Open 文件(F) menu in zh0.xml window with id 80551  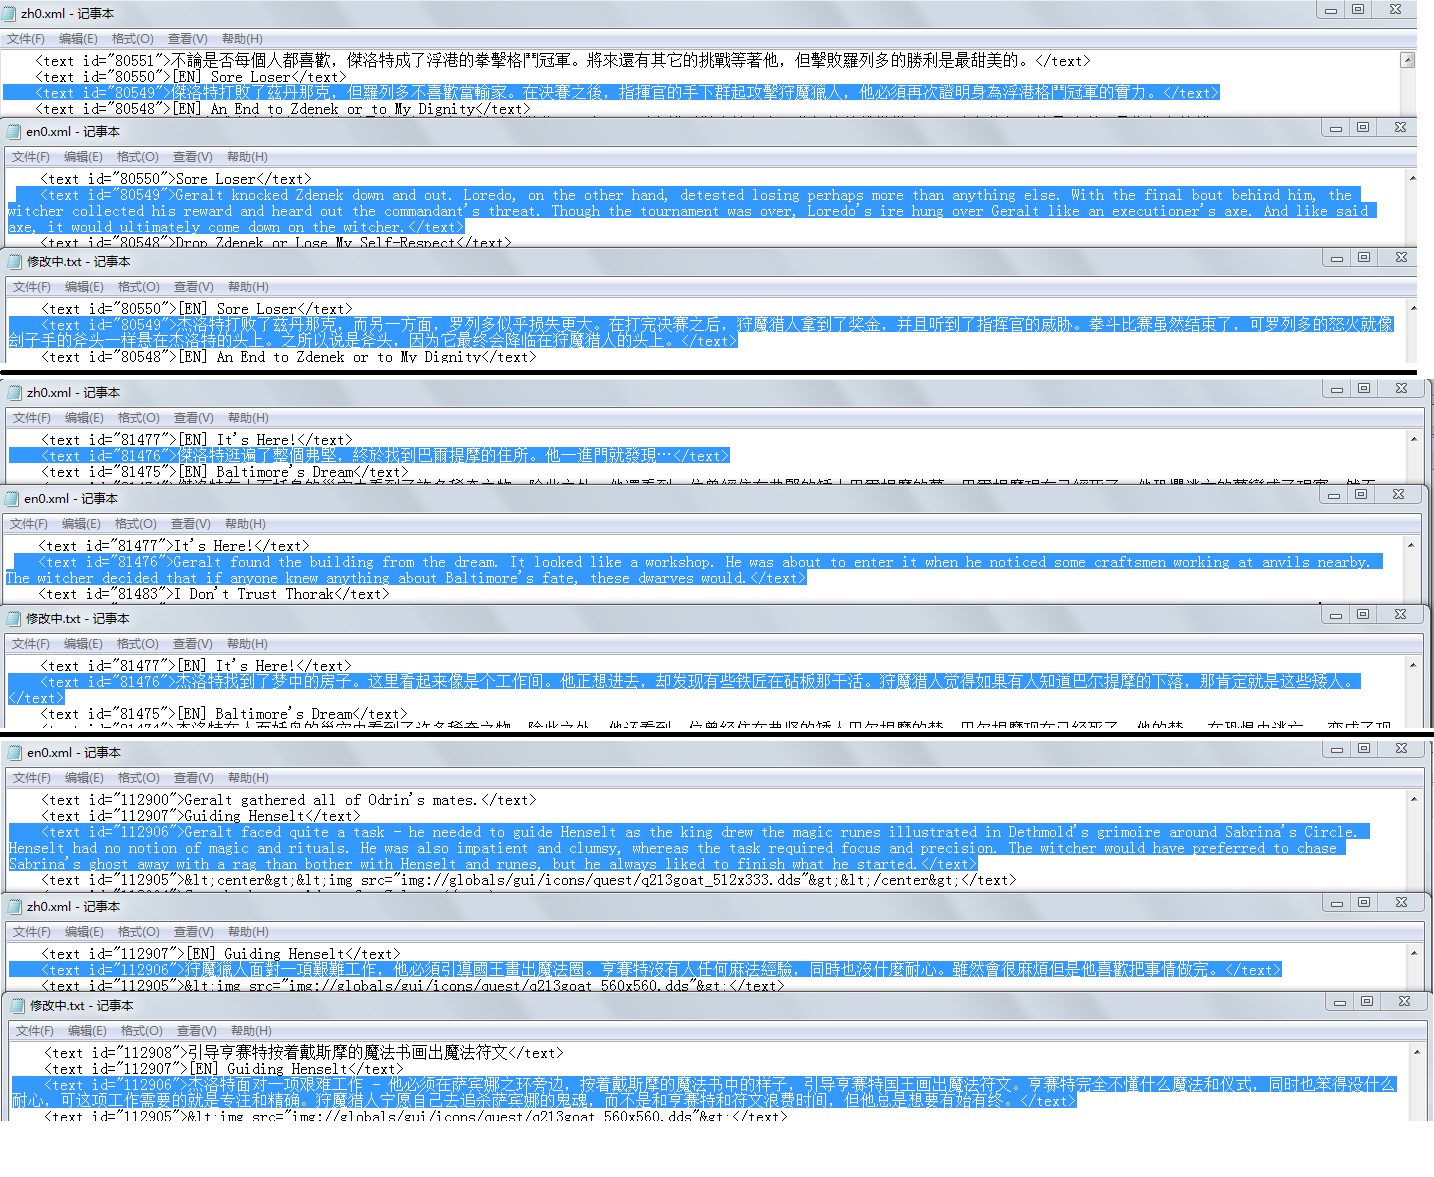tap(26, 39)
